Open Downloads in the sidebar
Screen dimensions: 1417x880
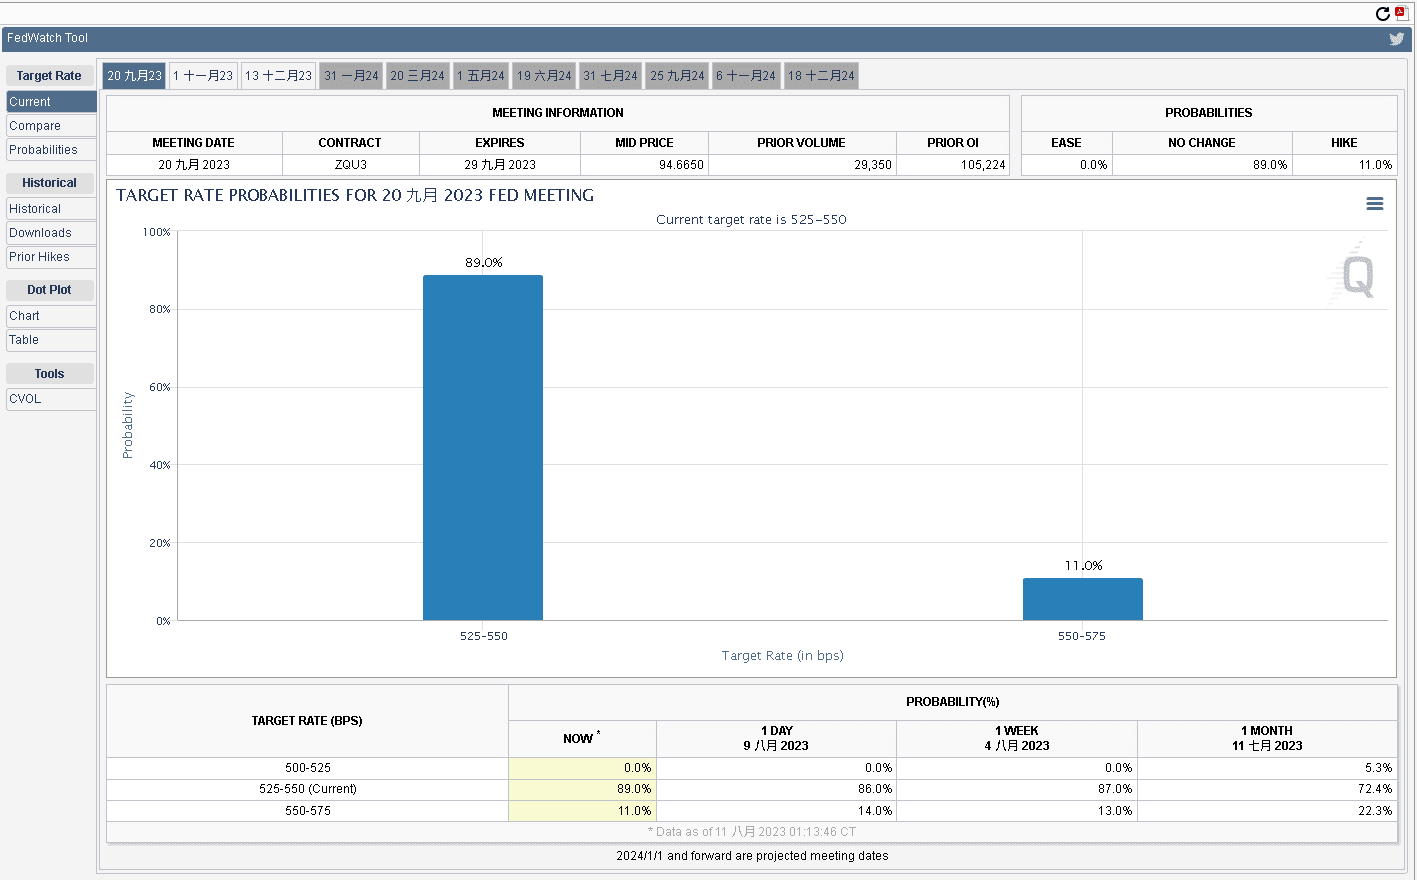[51, 233]
